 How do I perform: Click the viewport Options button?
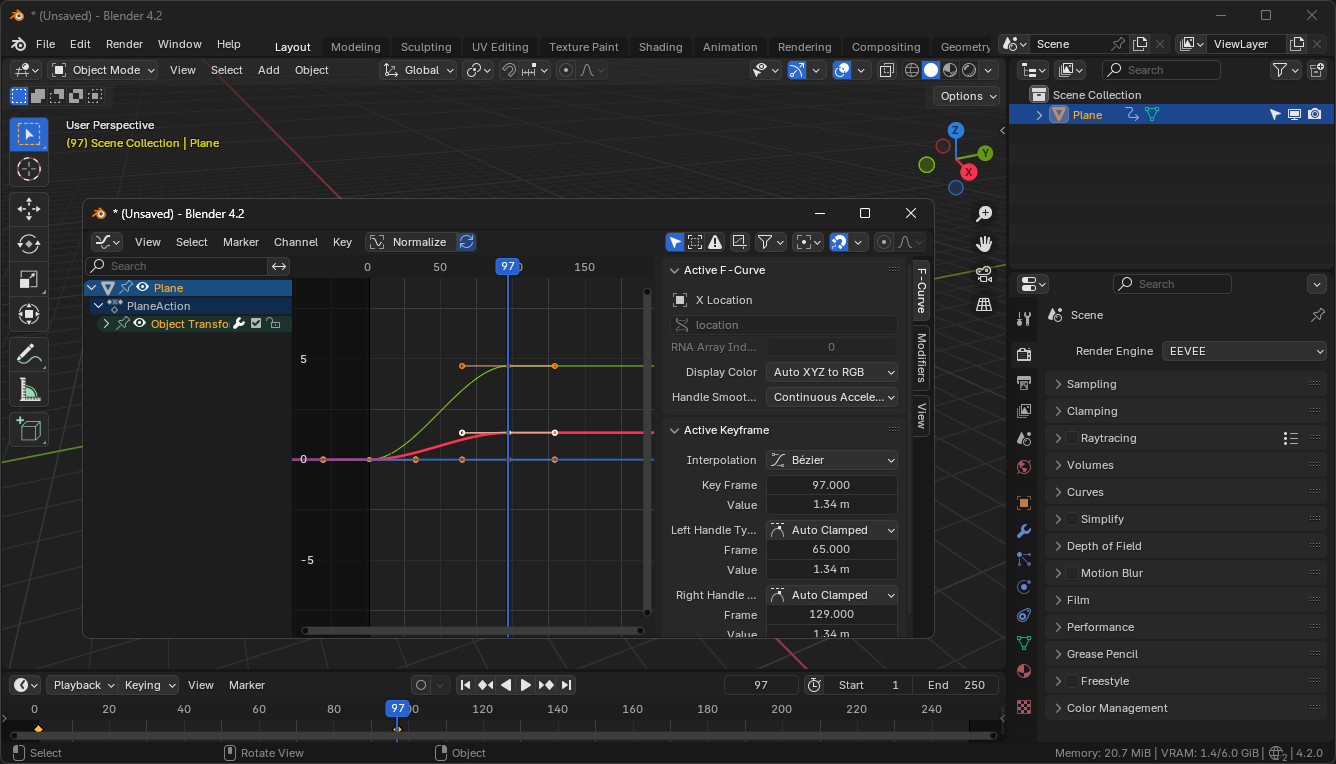pos(967,96)
